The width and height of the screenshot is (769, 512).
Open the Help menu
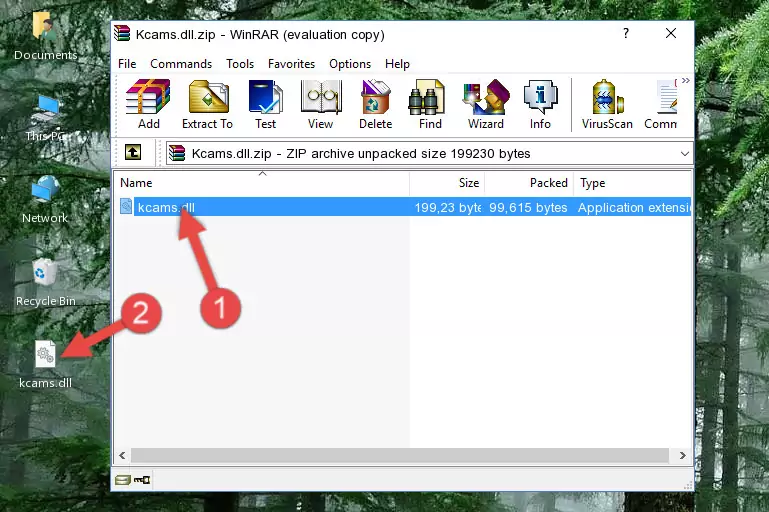[x=397, y=64]
